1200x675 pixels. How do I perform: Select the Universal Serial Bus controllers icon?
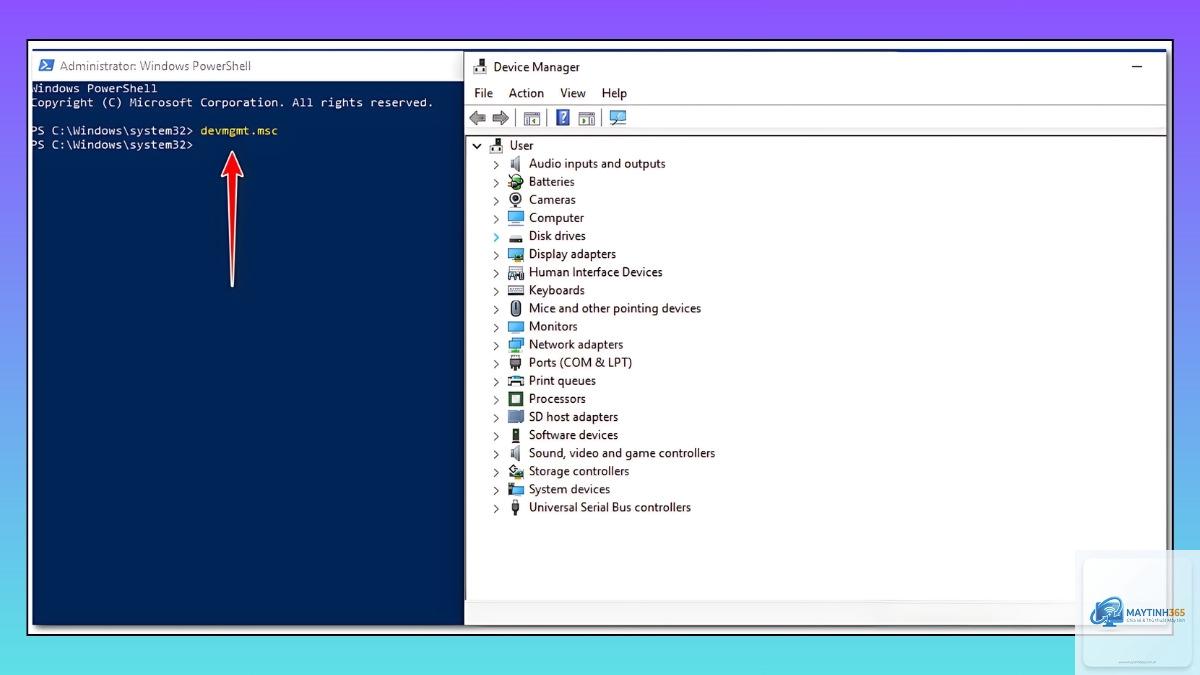pyautogui.click(x=516, y=508)
